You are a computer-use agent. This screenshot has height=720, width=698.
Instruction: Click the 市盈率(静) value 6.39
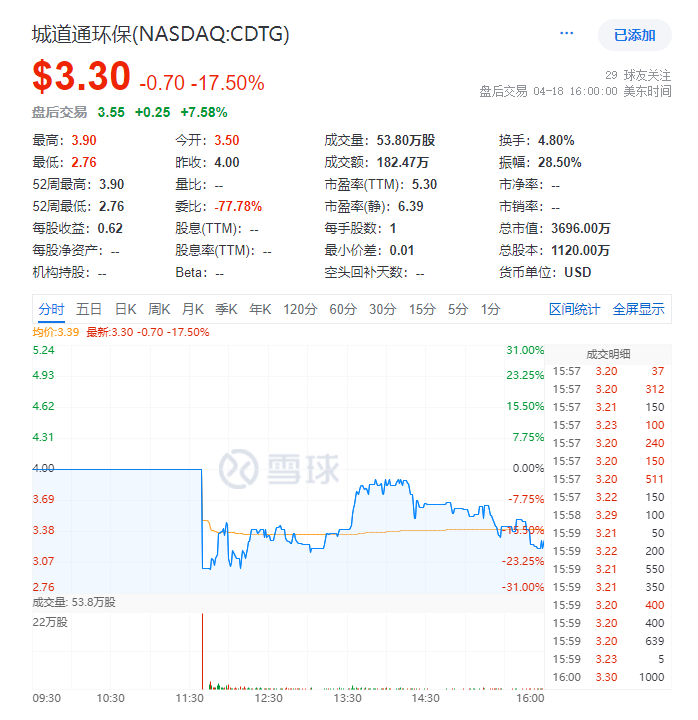(411, 206)
